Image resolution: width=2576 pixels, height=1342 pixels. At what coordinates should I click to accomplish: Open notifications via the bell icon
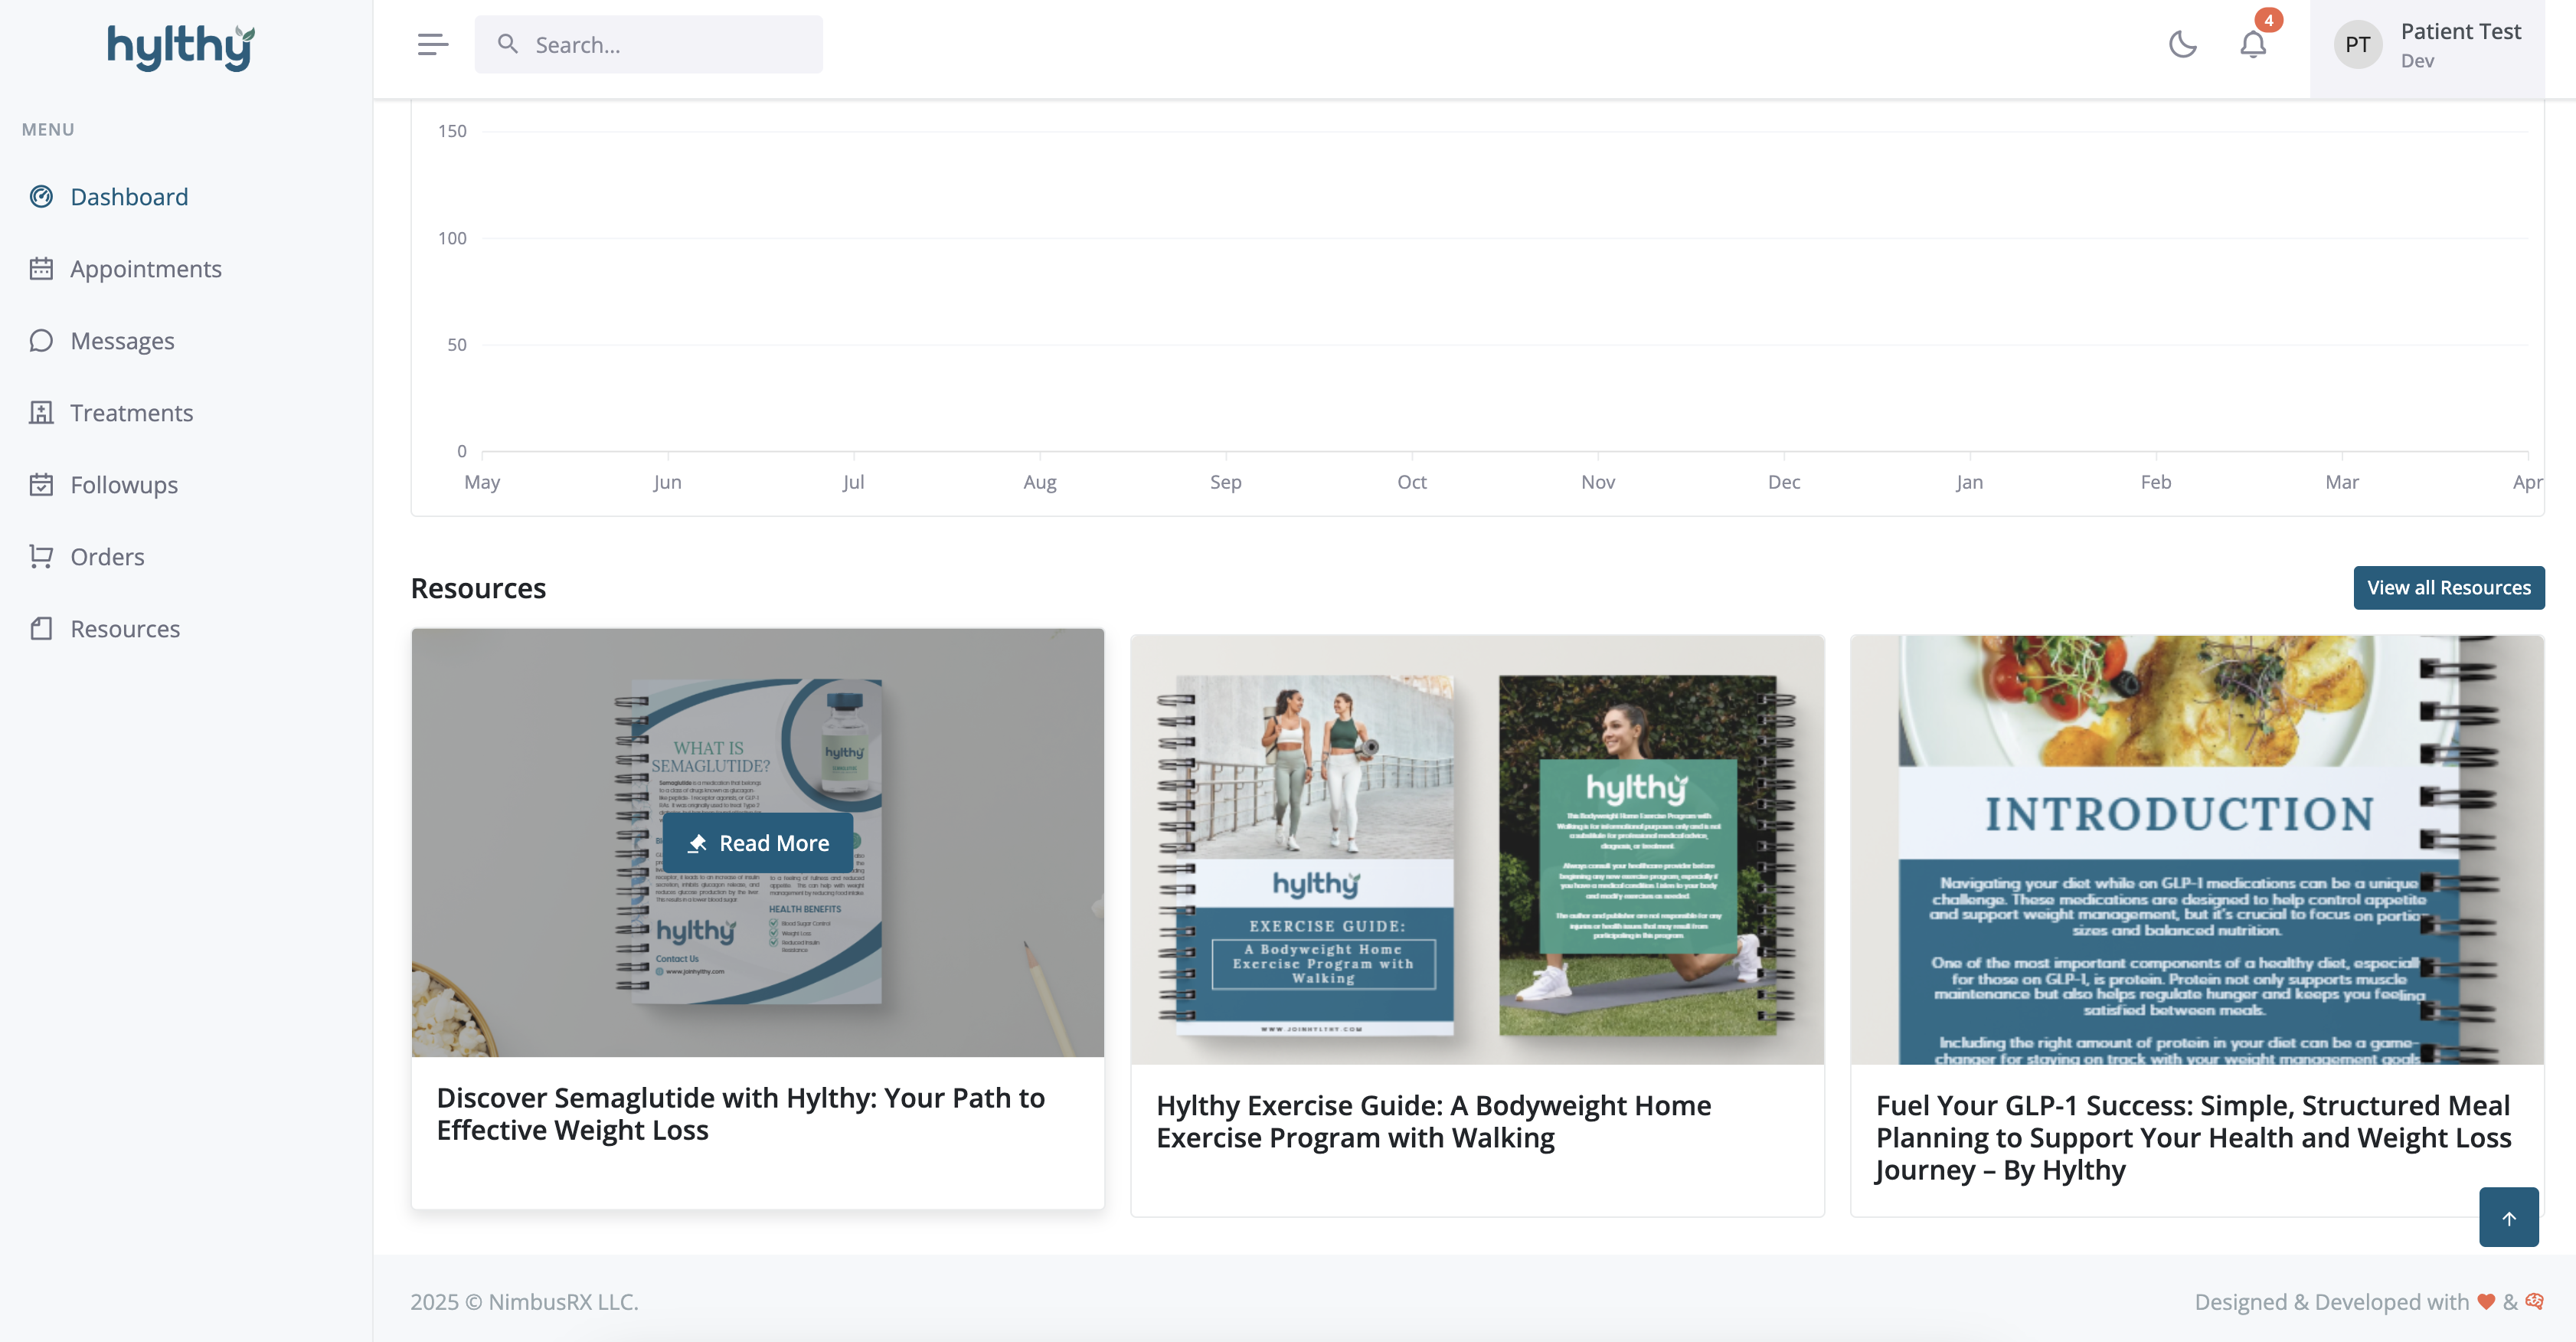click(2252, 44)
